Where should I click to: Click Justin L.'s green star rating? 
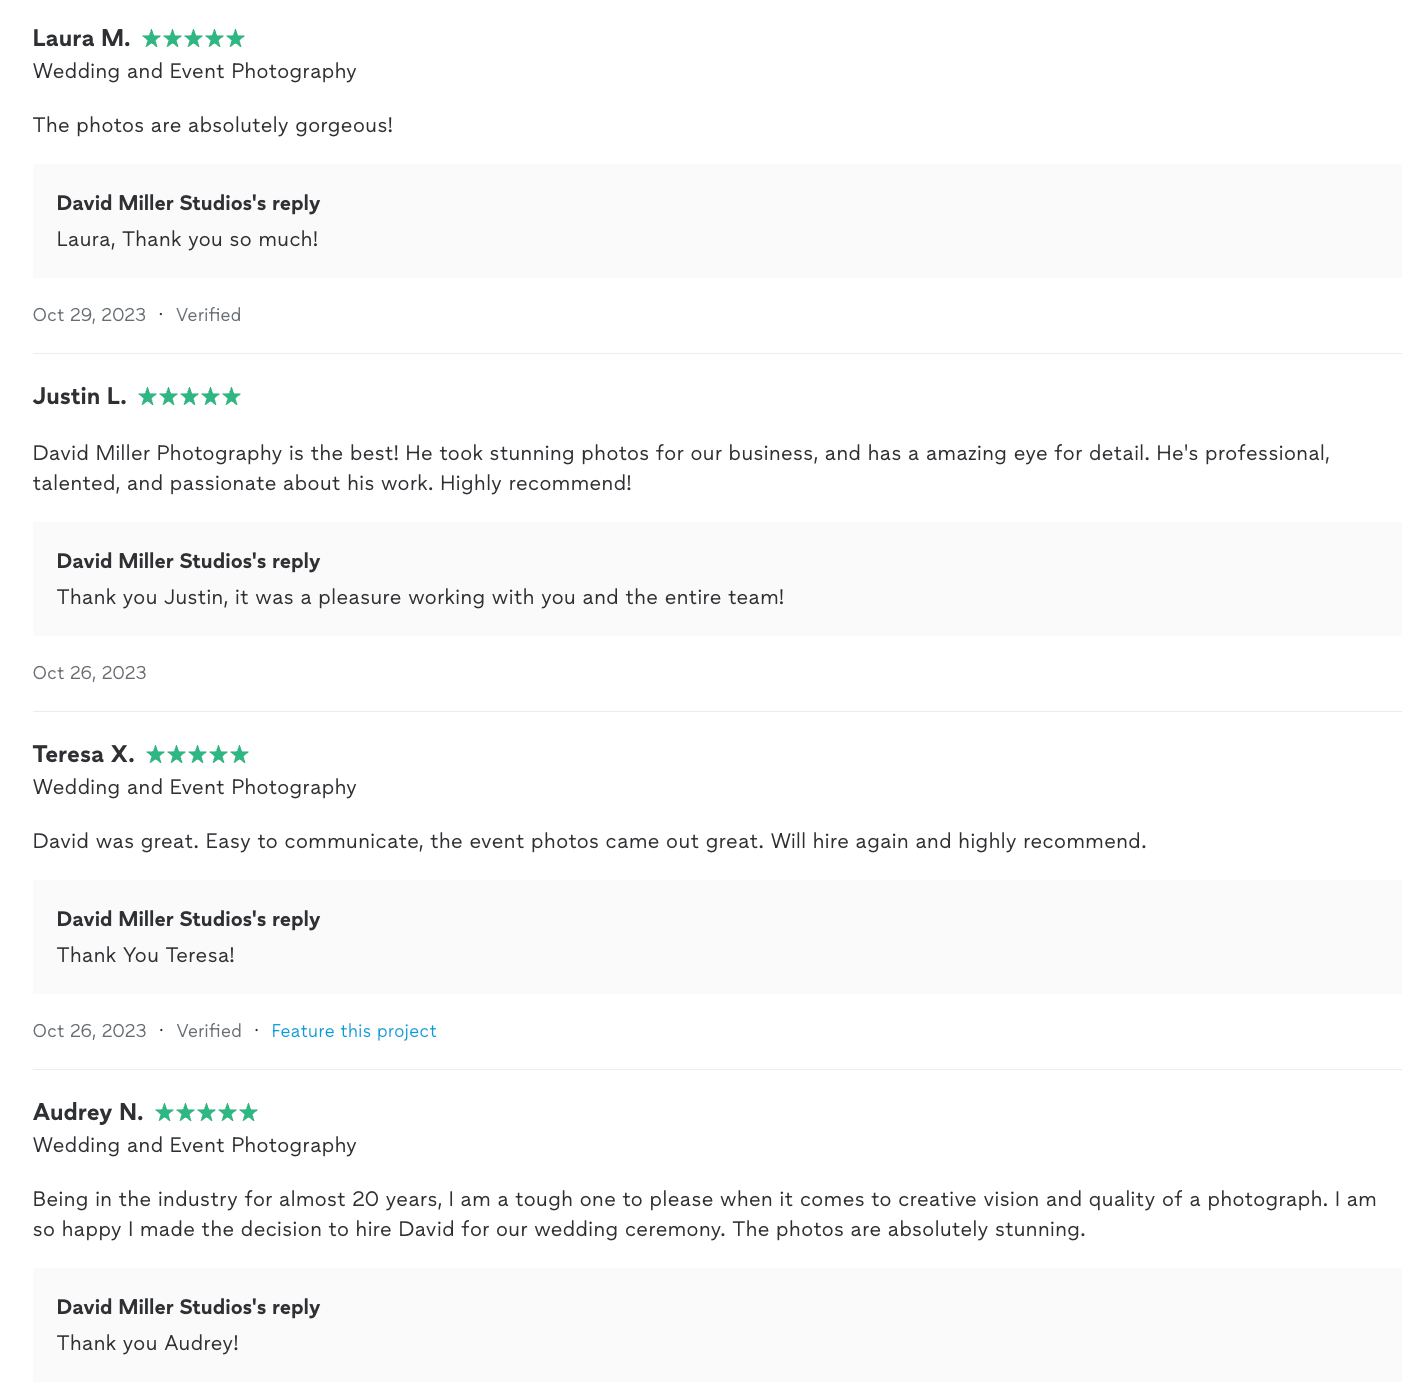[x=189, y=397]
